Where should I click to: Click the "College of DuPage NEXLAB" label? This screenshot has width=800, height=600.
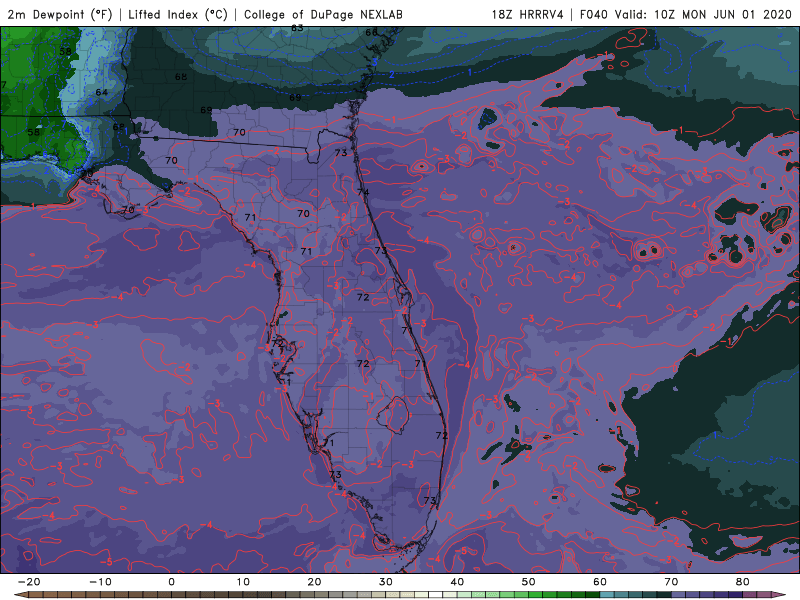click(x=323, y=14)
